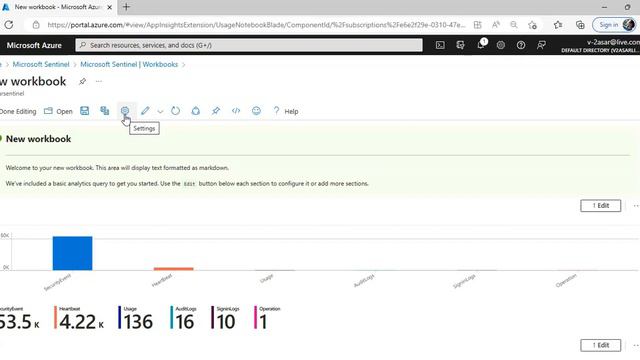Pin the workbook title to dashboard
The image size is (640, 360).
click(x=82, y=81)
